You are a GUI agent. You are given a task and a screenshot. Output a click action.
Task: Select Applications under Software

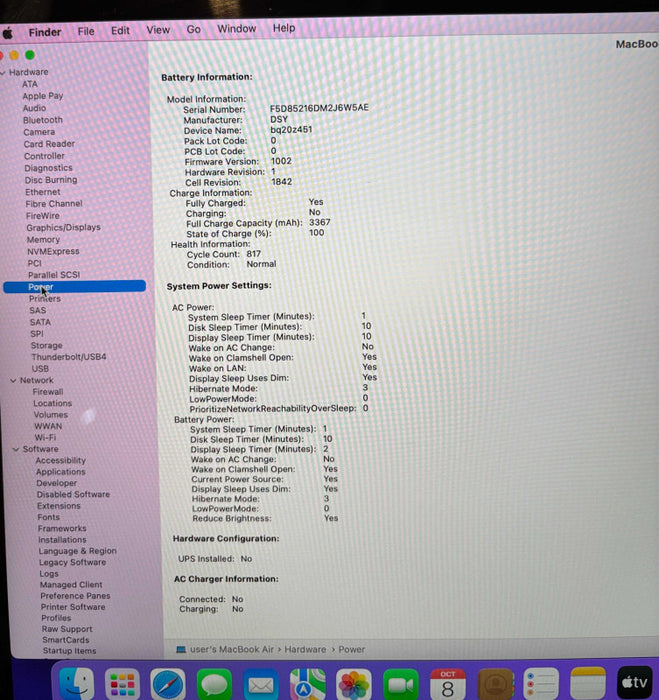pyautogui.click(x=61, y=472)
